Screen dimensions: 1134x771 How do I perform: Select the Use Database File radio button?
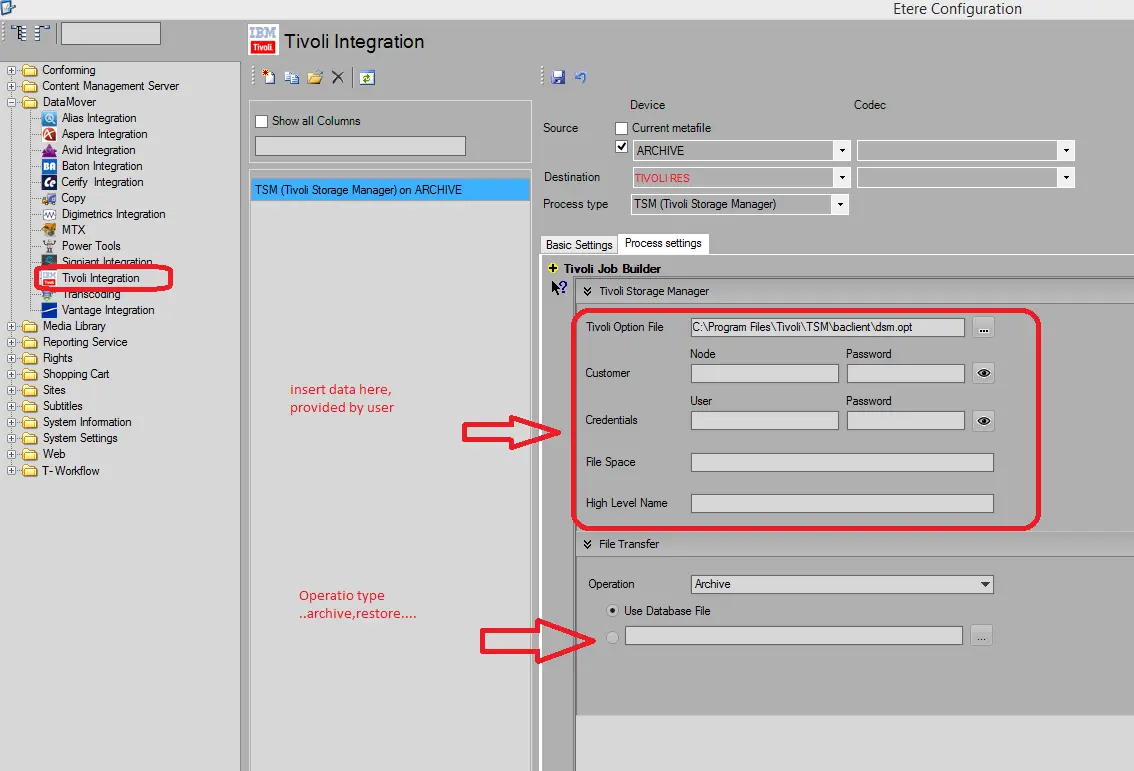(613, 610)
